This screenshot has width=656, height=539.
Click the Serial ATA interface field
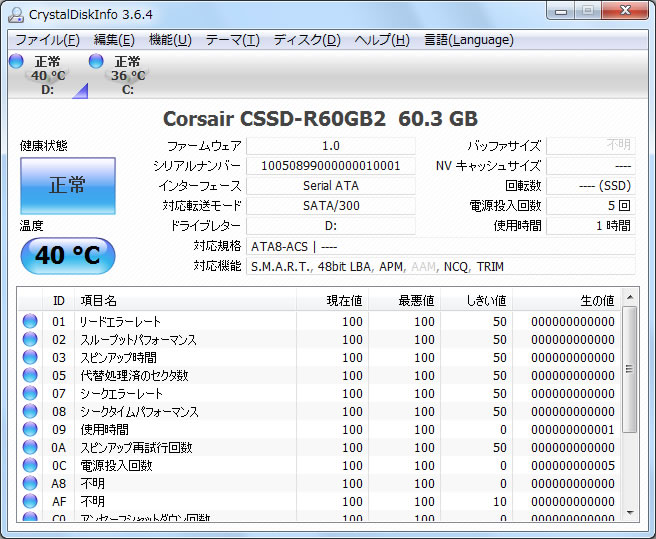tap(331, 186)
